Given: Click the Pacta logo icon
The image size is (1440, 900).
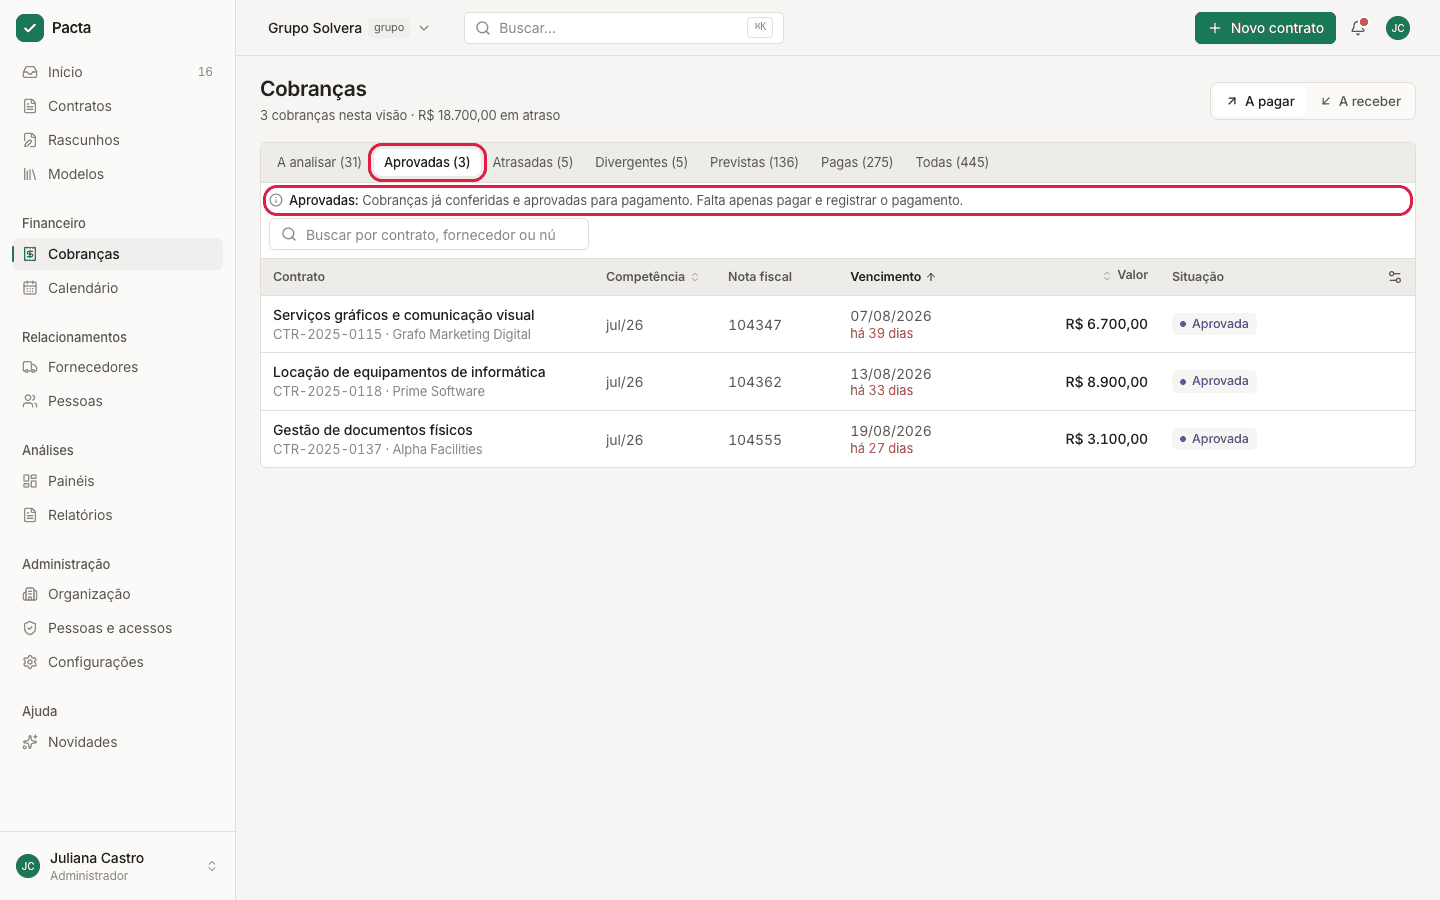Looking at the screenshot, I should tap(30, 28).
